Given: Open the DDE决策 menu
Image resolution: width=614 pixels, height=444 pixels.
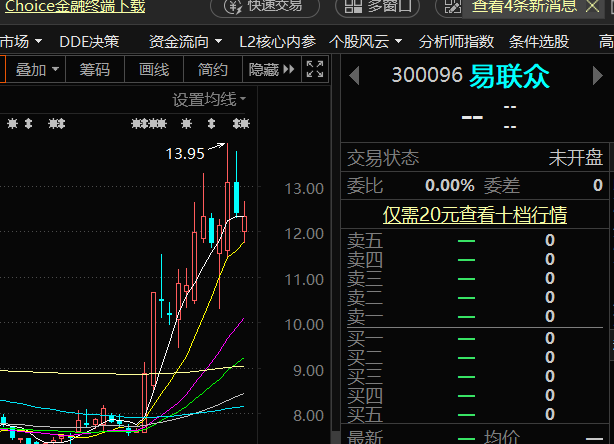Looking at the screenshot, I should pyautogui.click(x=89, y=42).
